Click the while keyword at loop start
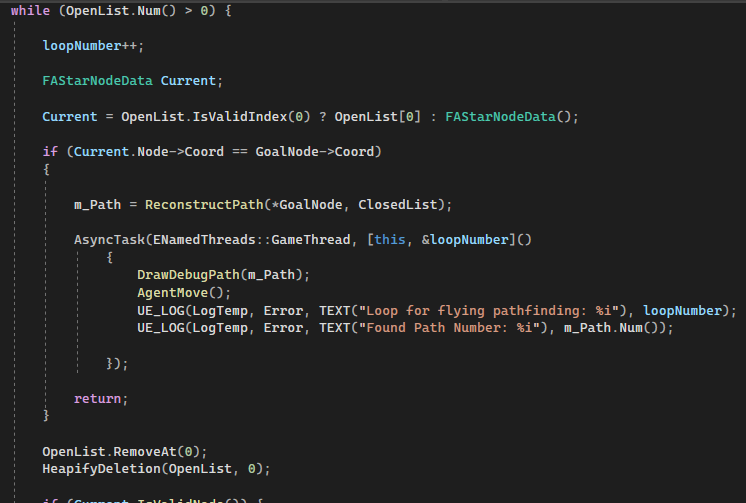Viewport: 746px width, 503px height. [x=31, y=10]
